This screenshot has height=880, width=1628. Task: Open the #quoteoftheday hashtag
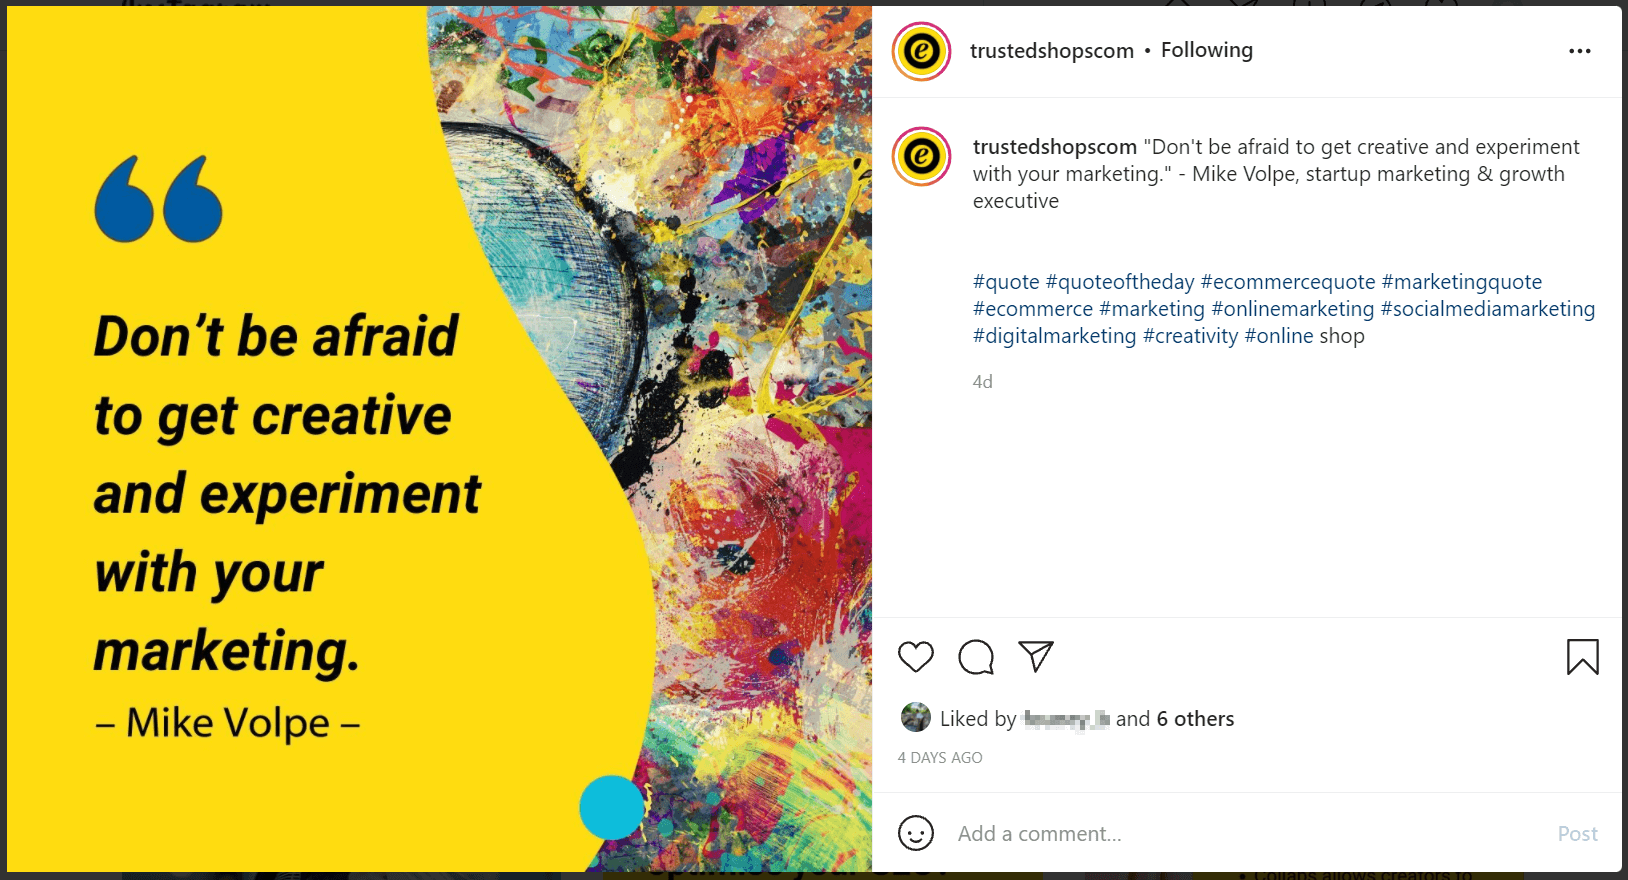point(1120,282)
